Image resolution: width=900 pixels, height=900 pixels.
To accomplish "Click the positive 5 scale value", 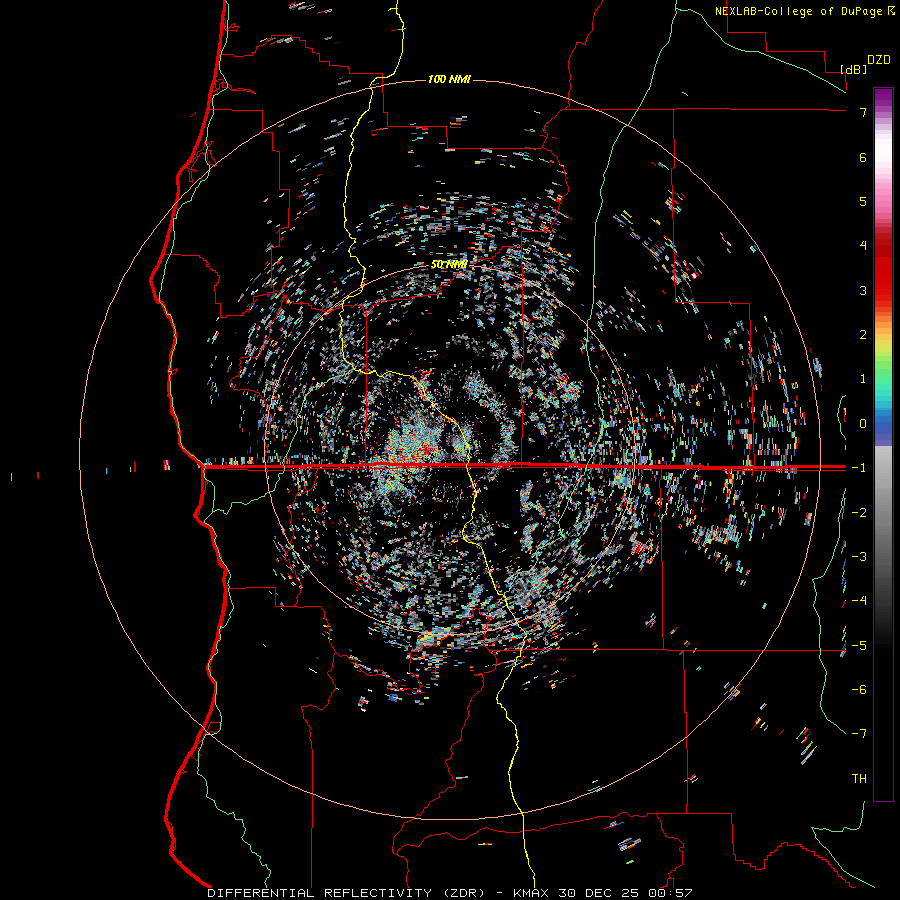I will tap(863, 201).
